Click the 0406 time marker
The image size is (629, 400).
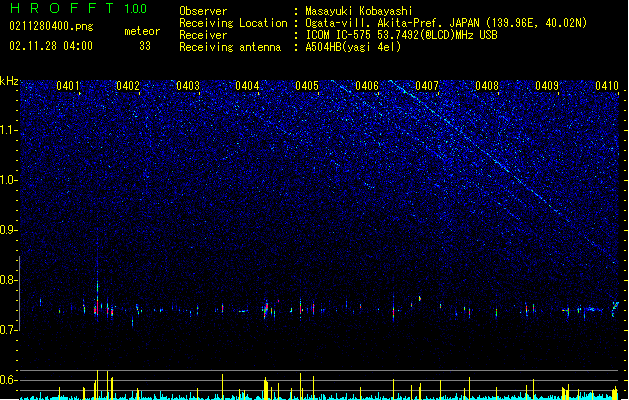[367, 85]
